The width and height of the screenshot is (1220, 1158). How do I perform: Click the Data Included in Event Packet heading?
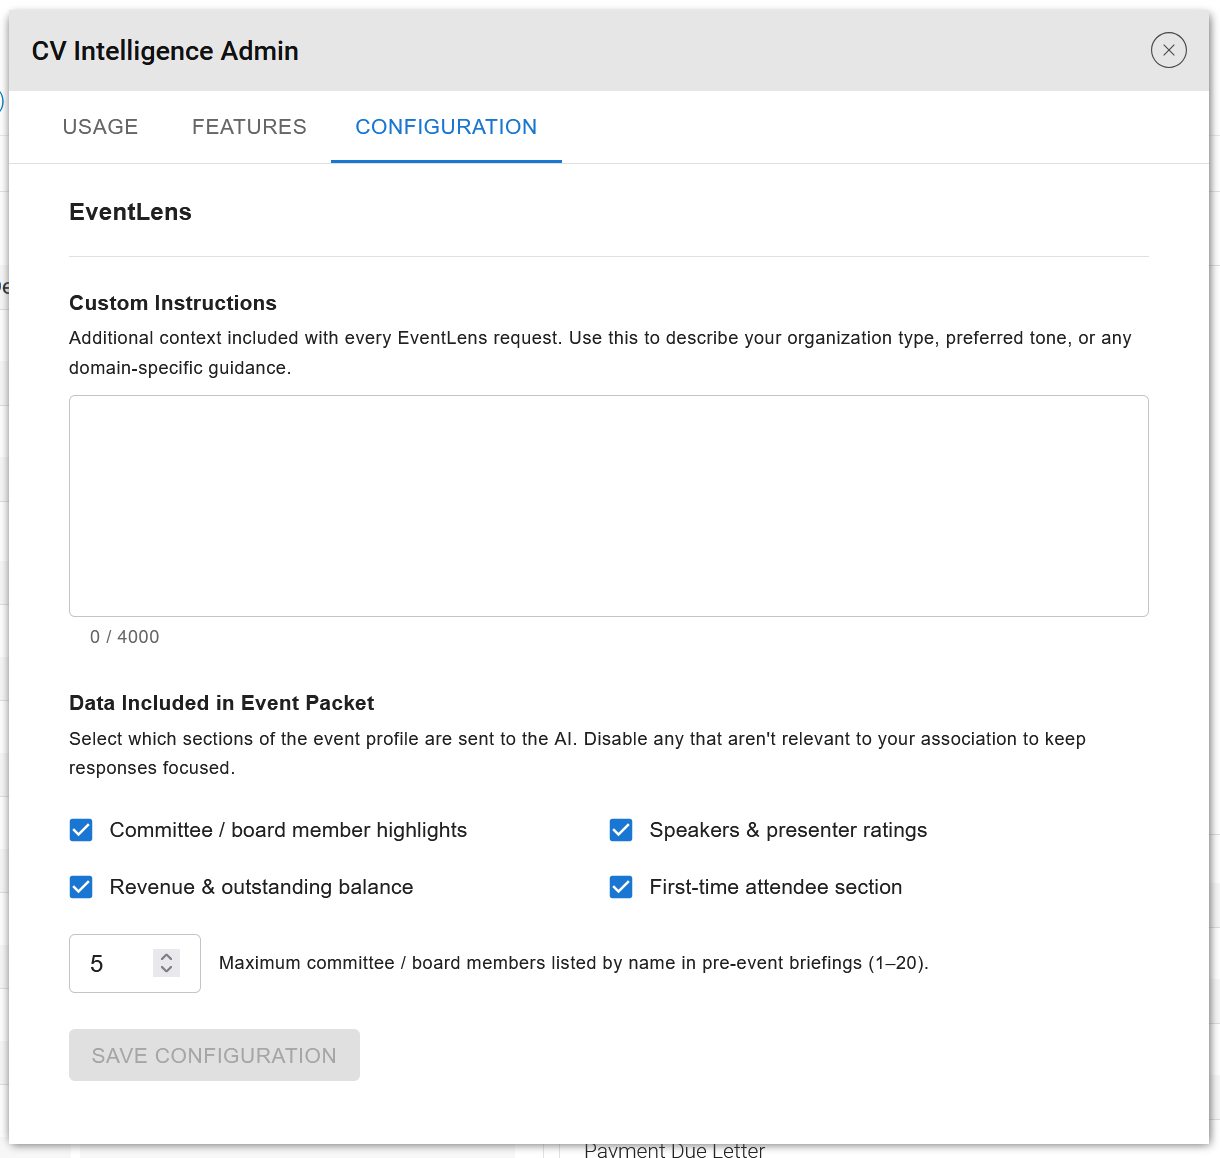pyautogui.click(x=221, y=703)
